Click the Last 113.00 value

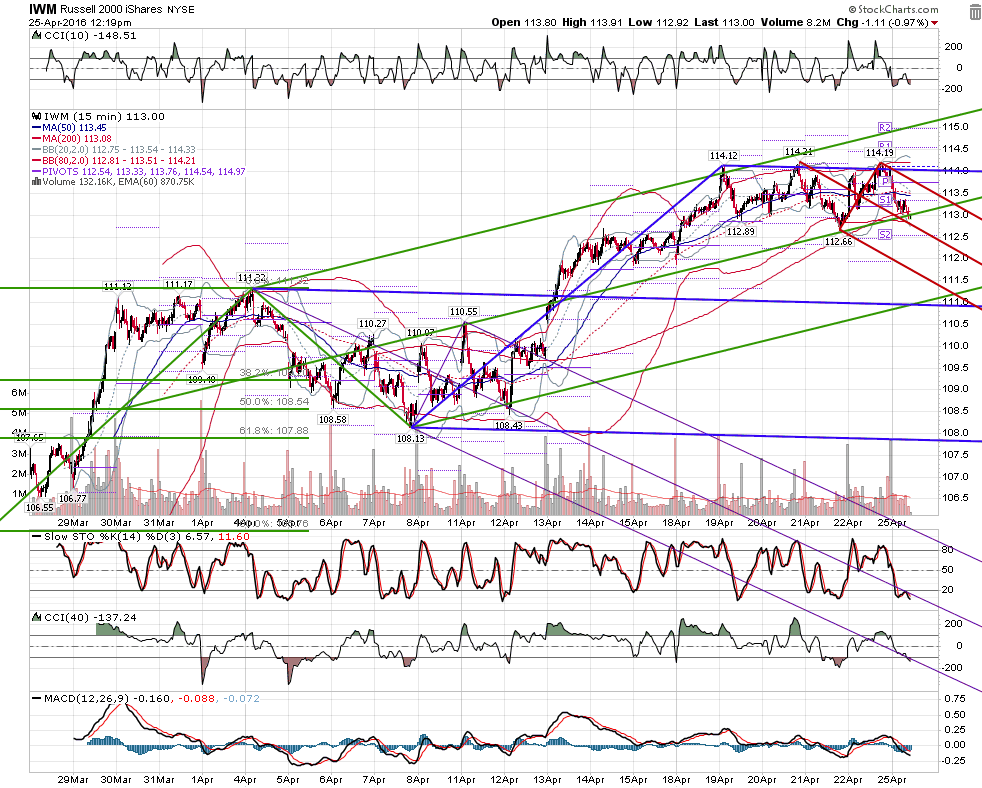point(724,23)
